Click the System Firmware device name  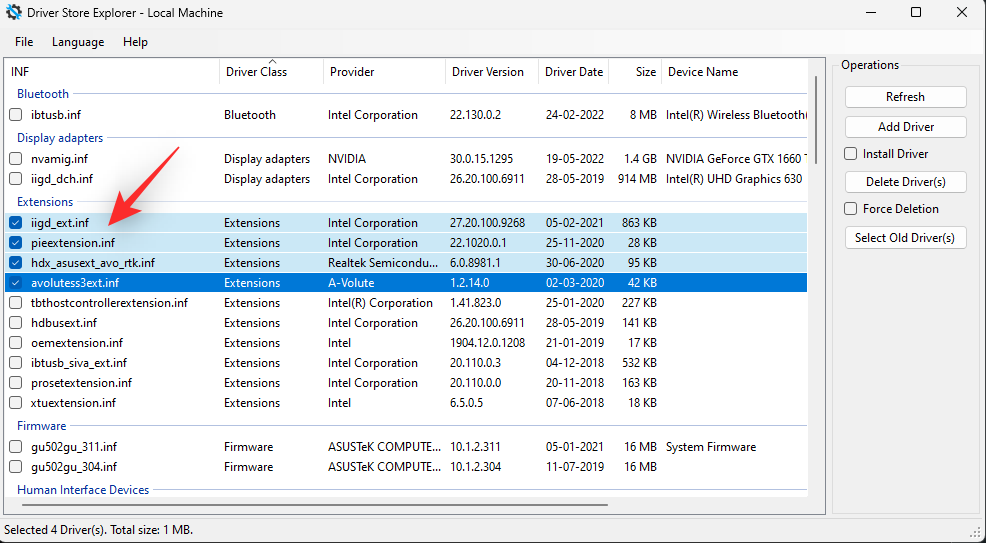[x=711, y=447]
